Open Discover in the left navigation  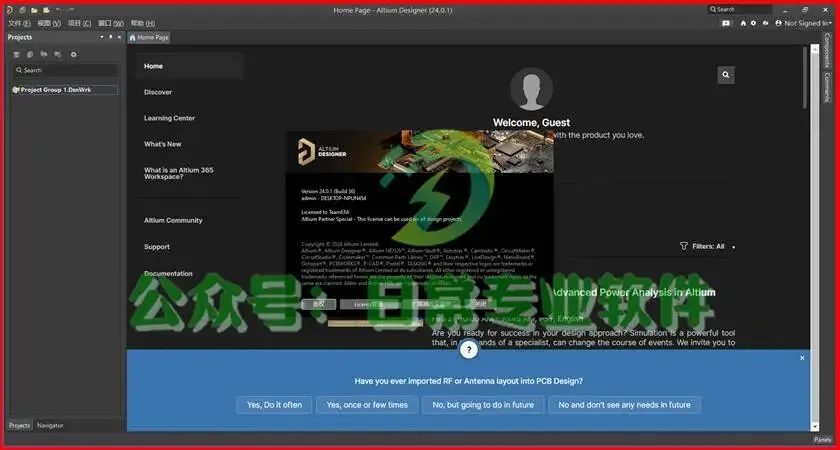(158, 92)
